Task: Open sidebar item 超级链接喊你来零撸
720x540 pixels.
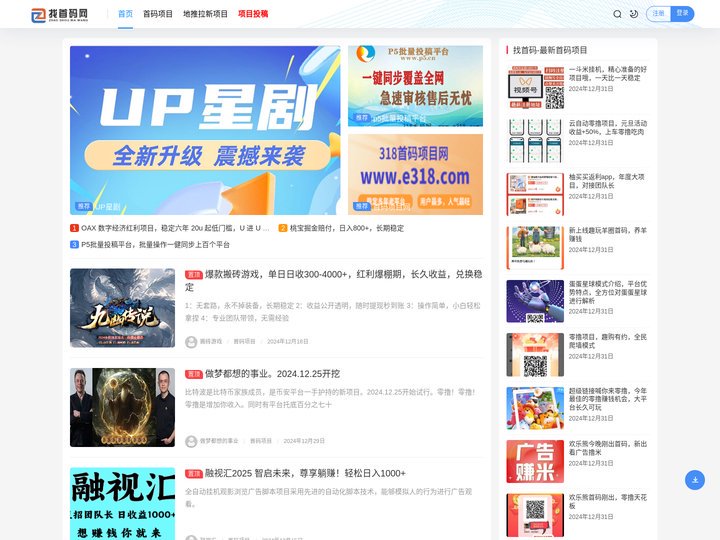Action: pyautogui.click(x=608, y=399)
